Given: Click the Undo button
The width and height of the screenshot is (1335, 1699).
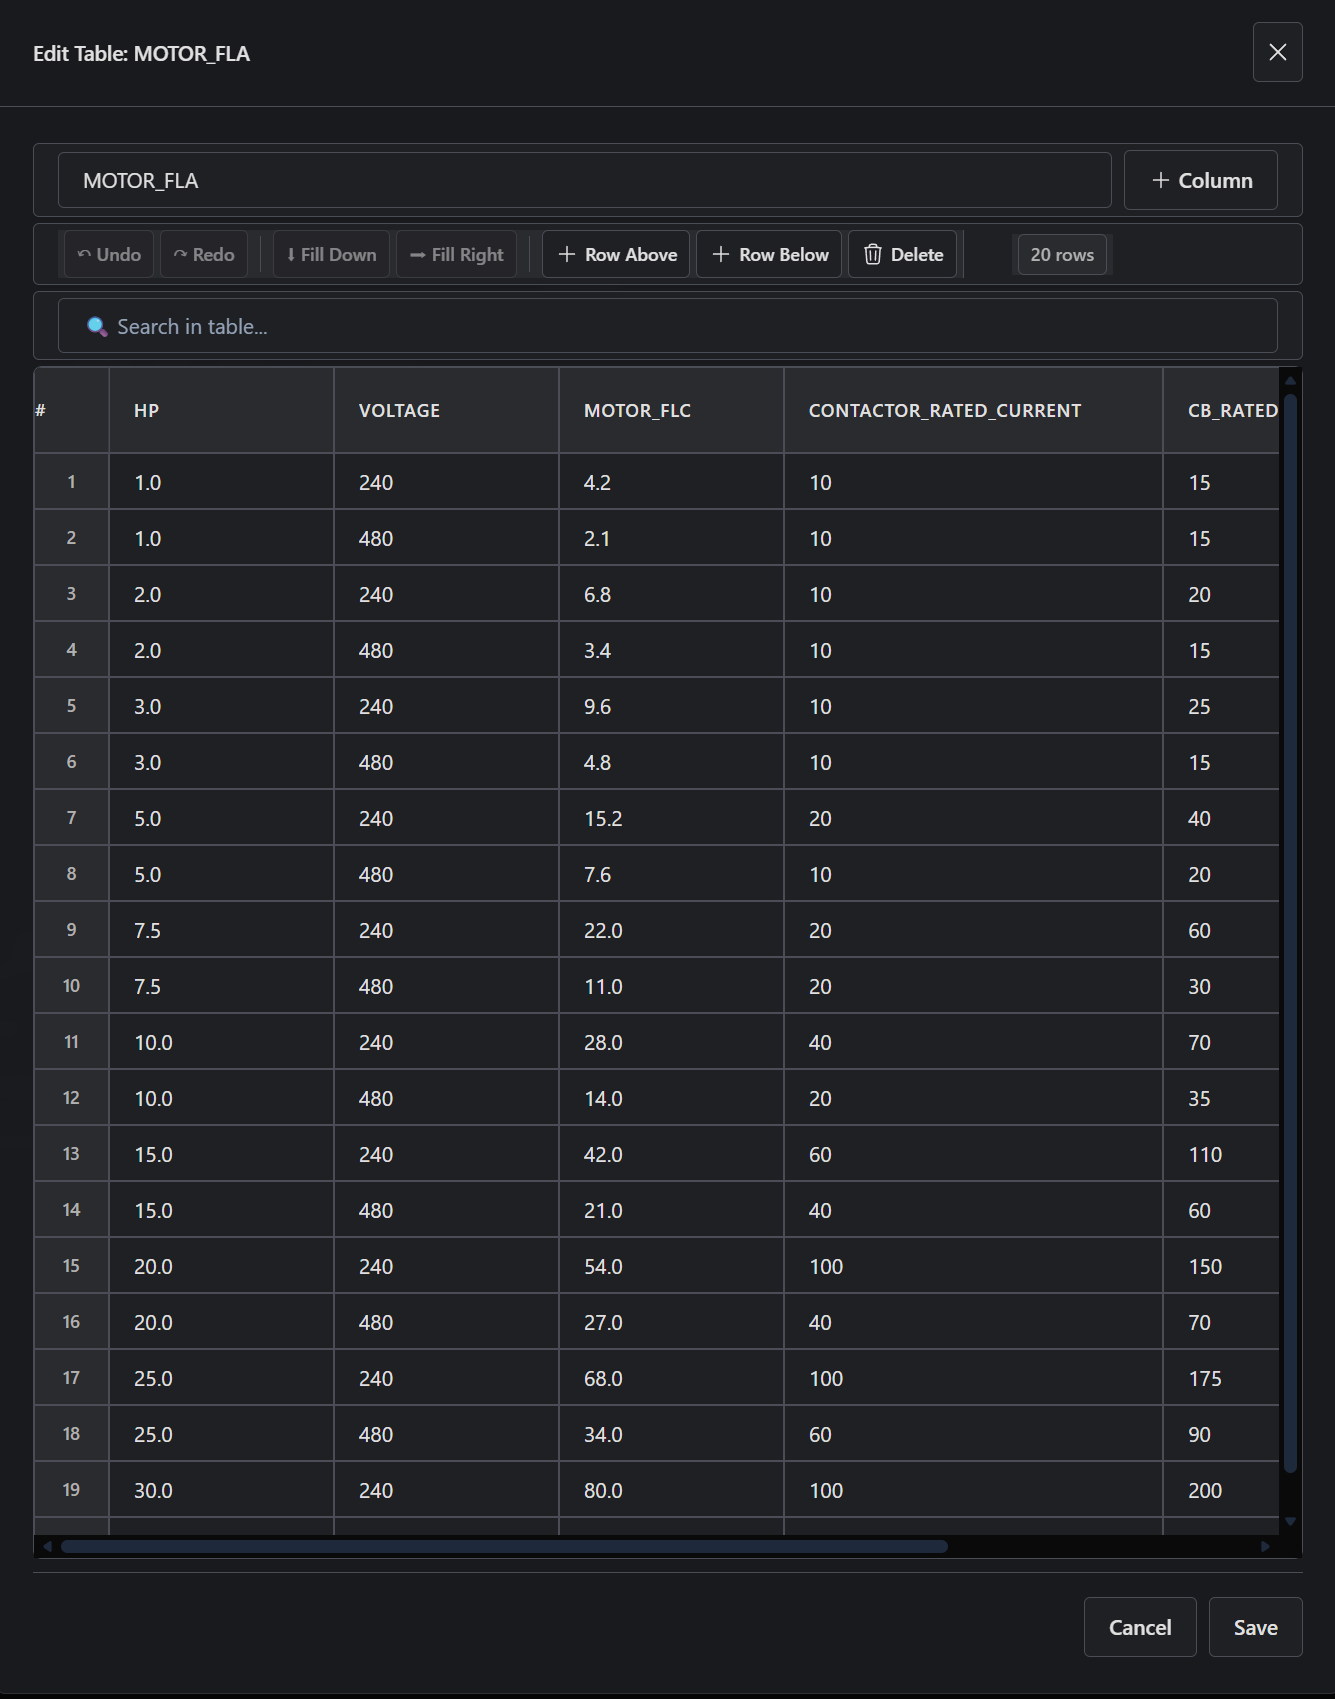Looking at the screenshot, I should 110,254.
